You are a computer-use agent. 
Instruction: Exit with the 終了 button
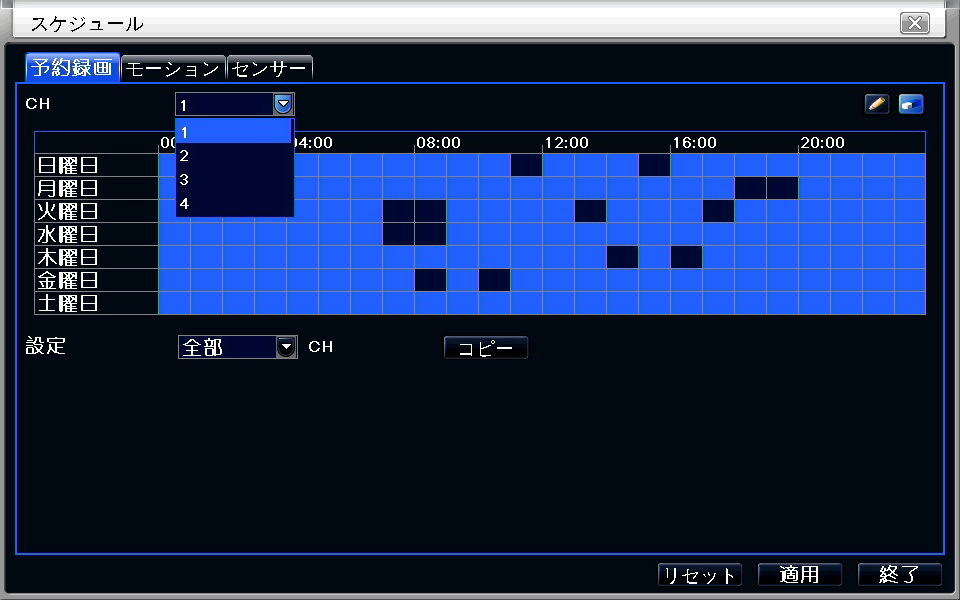(899, 575)
